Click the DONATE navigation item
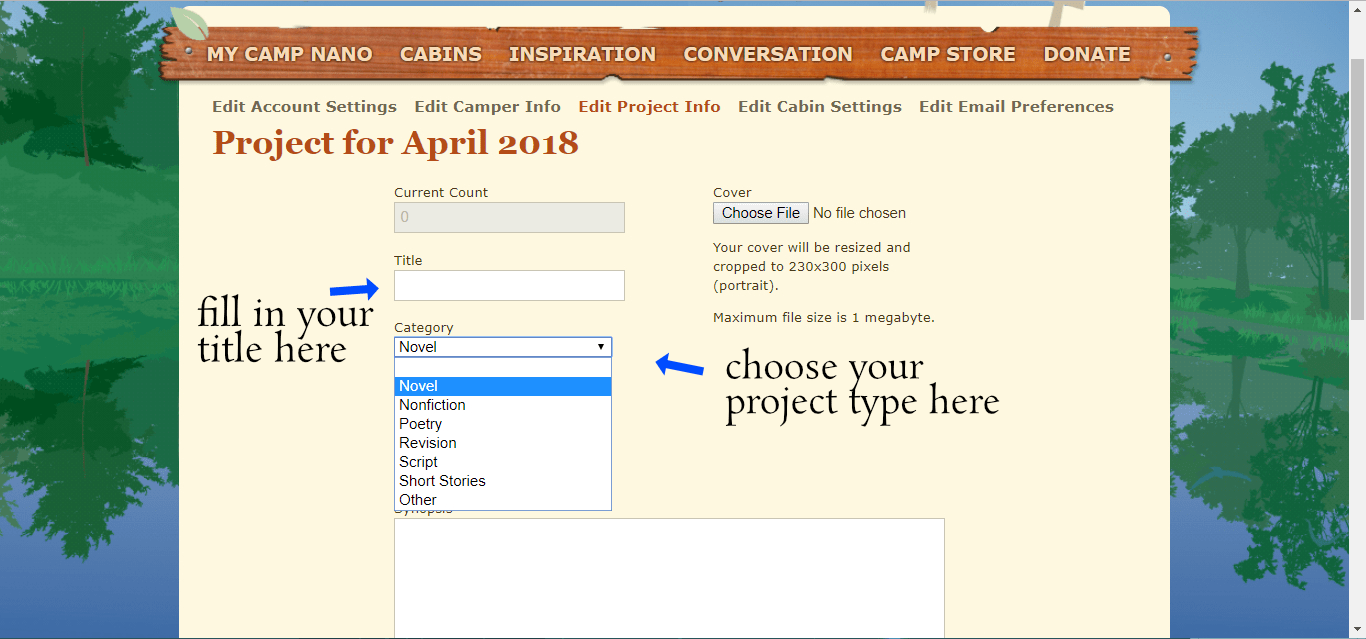1366x639 pixels. pyautogui.click(x=1087, y=54)
